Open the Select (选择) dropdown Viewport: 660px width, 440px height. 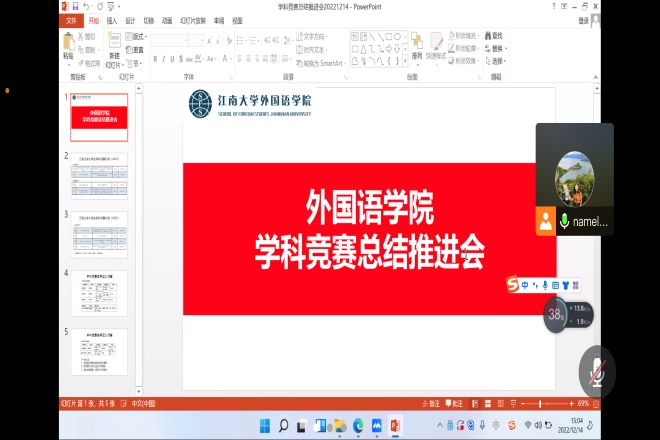point(500,61)
